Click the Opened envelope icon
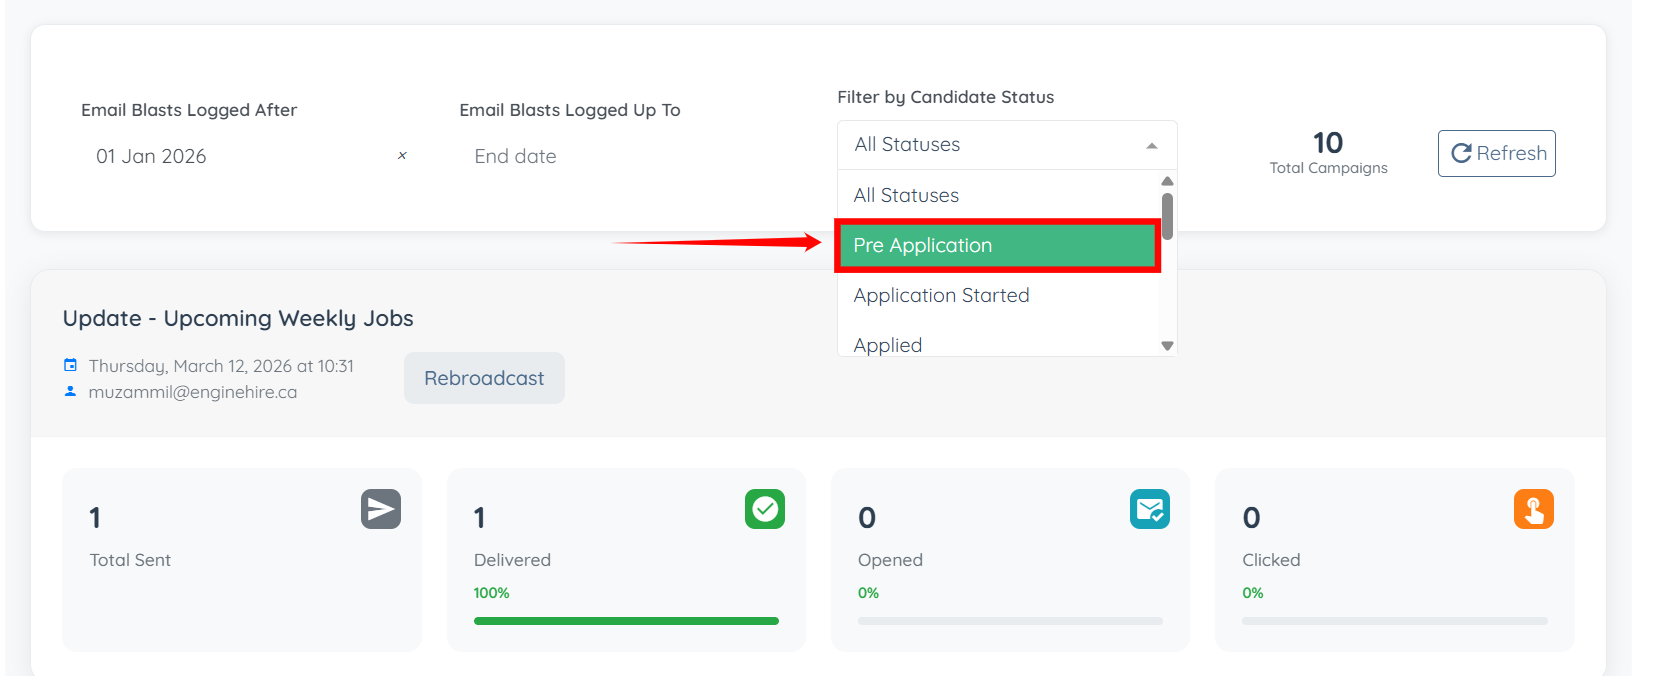1667x676 pixels. (1150, 509)
